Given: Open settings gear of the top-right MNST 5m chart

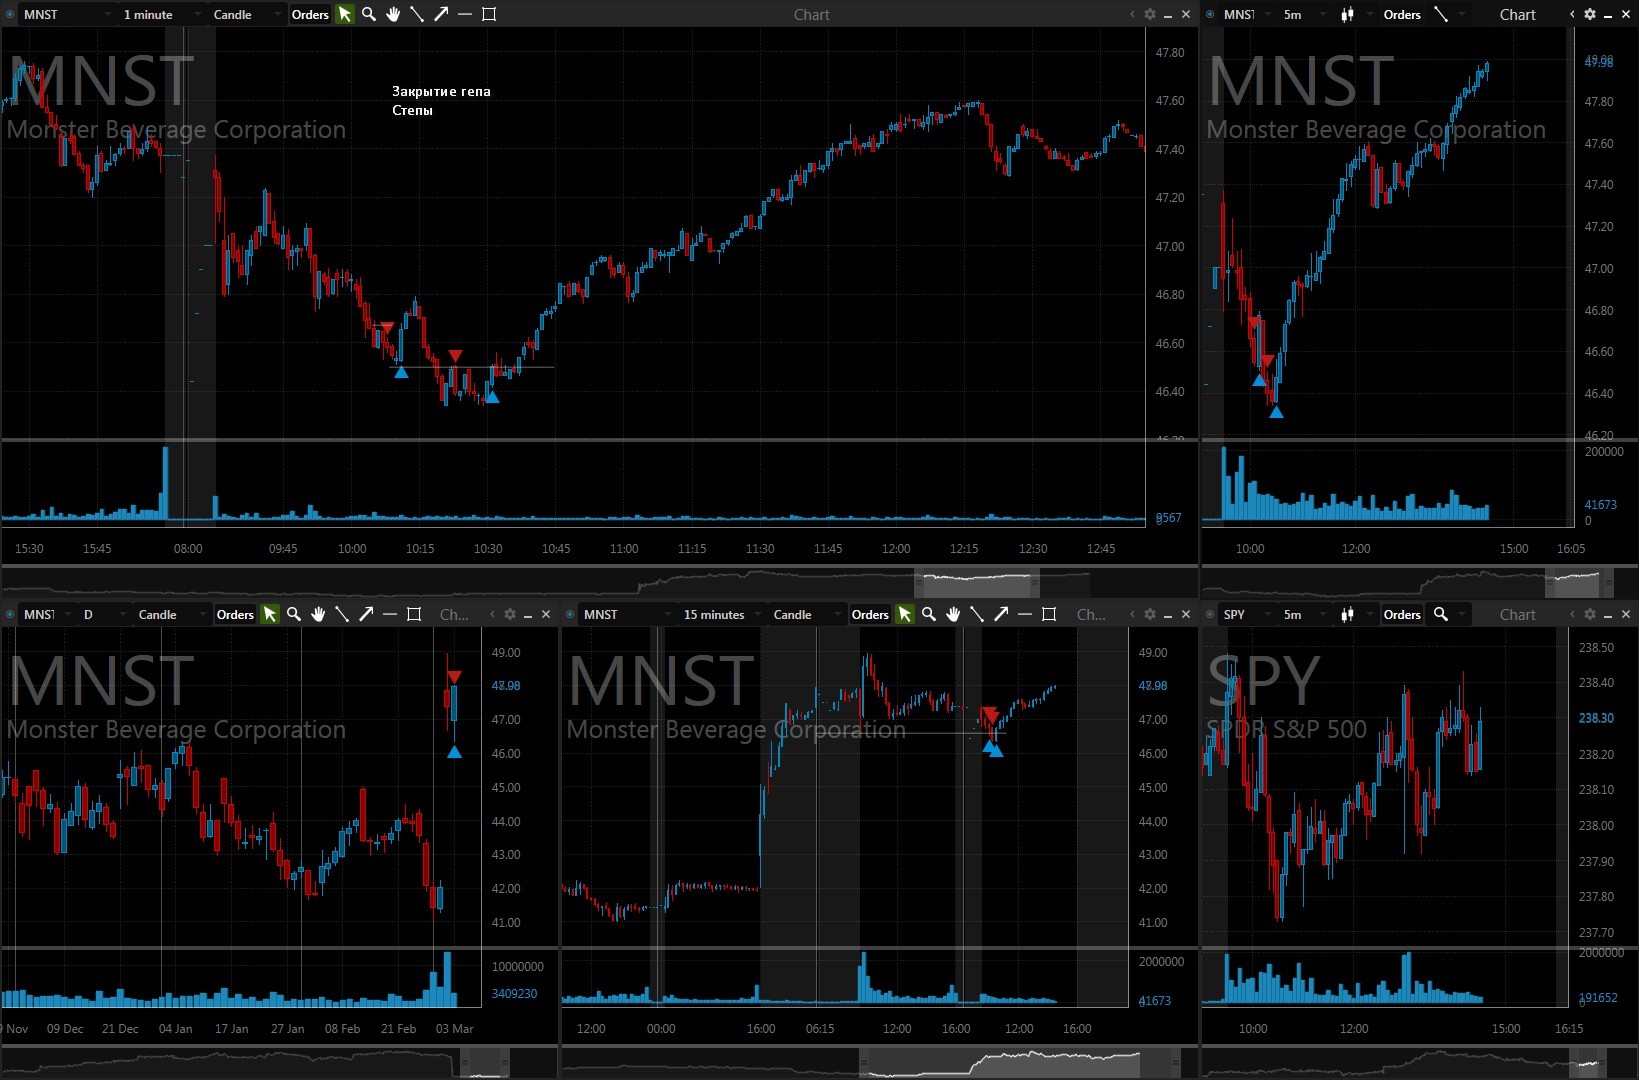Looking at the screenshot, I should click(1590, 14).
